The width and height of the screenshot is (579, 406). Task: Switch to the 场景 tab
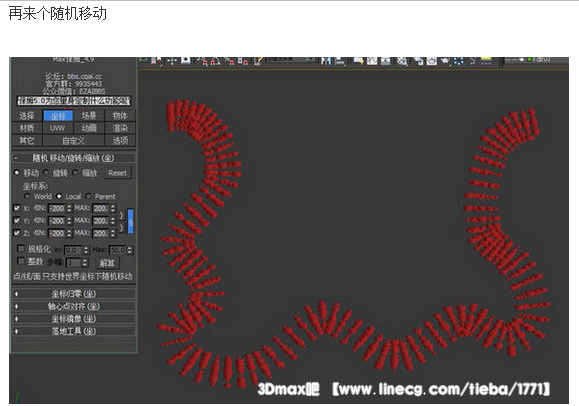coord(89,116)
